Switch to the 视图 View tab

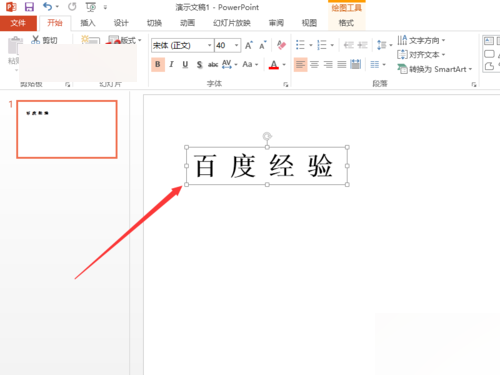(x=309, y=23)
